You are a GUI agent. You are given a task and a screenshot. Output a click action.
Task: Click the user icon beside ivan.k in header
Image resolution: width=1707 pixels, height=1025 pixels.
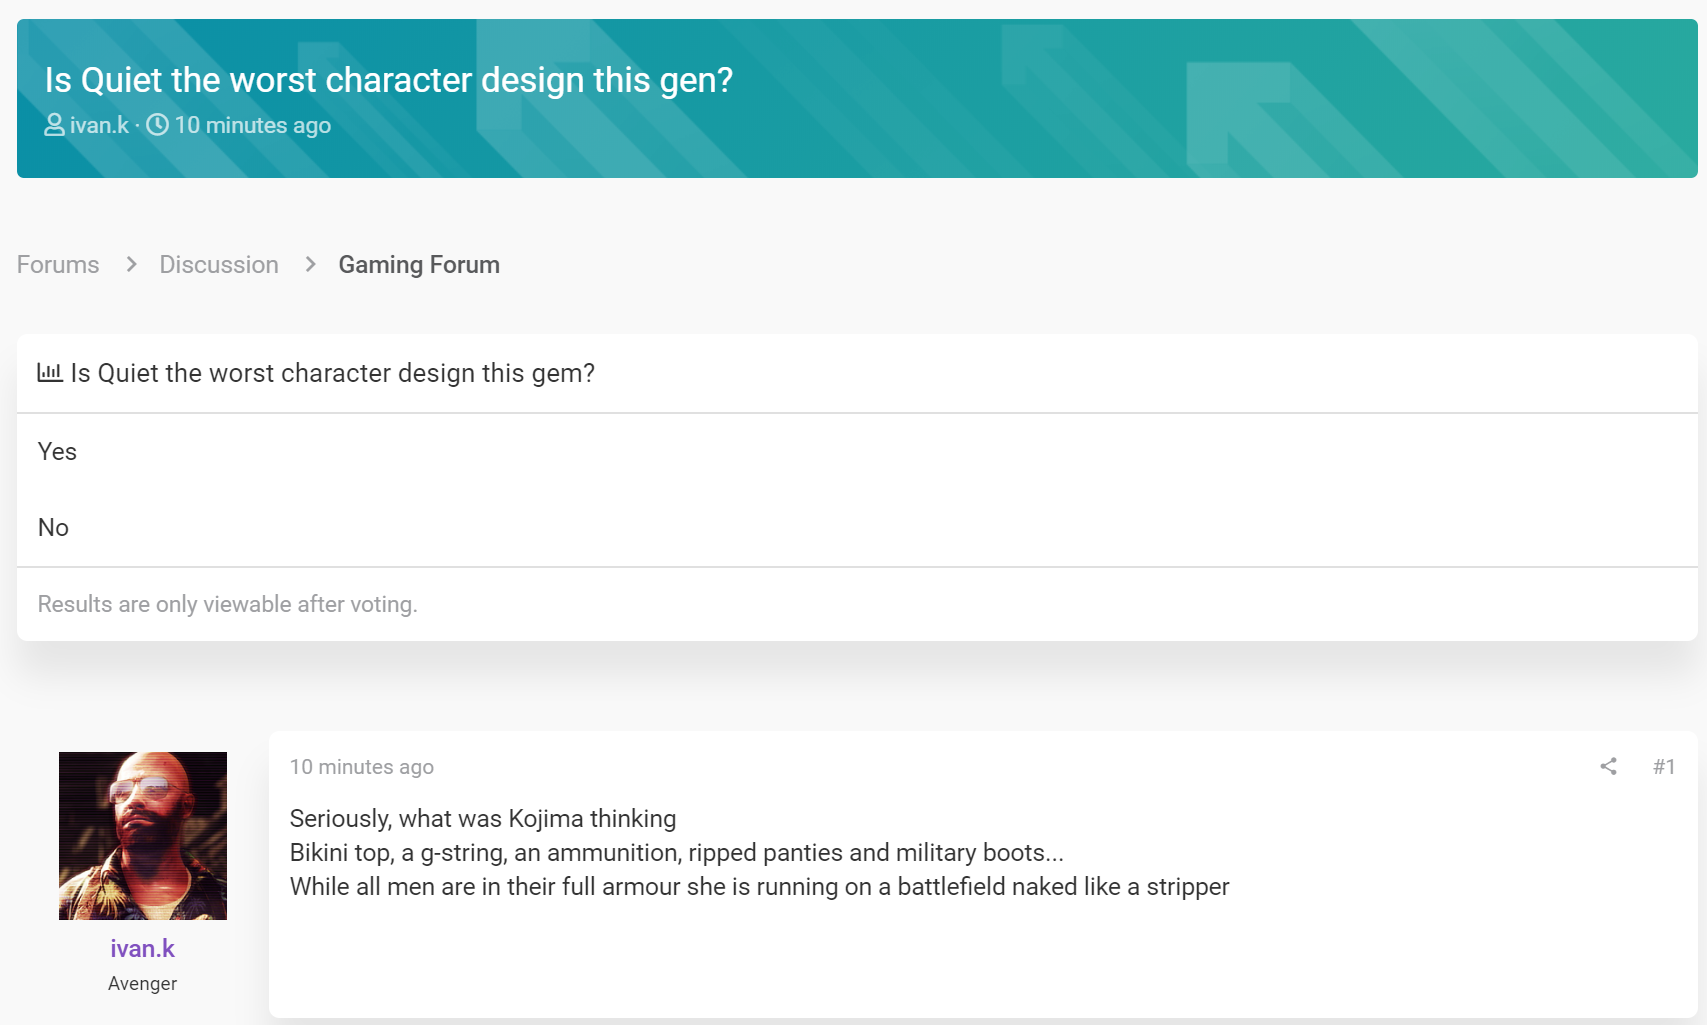click(55, 125)
